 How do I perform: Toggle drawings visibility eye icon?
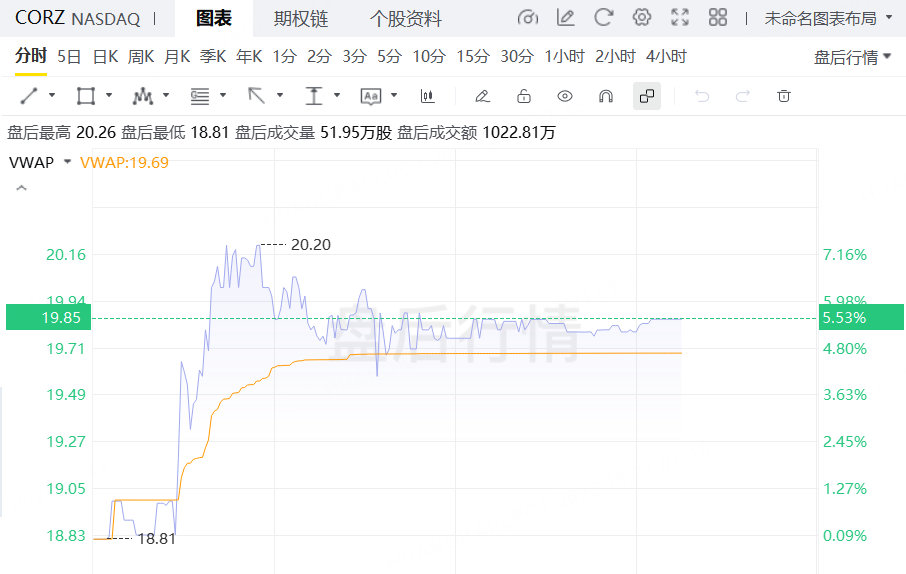565,96
